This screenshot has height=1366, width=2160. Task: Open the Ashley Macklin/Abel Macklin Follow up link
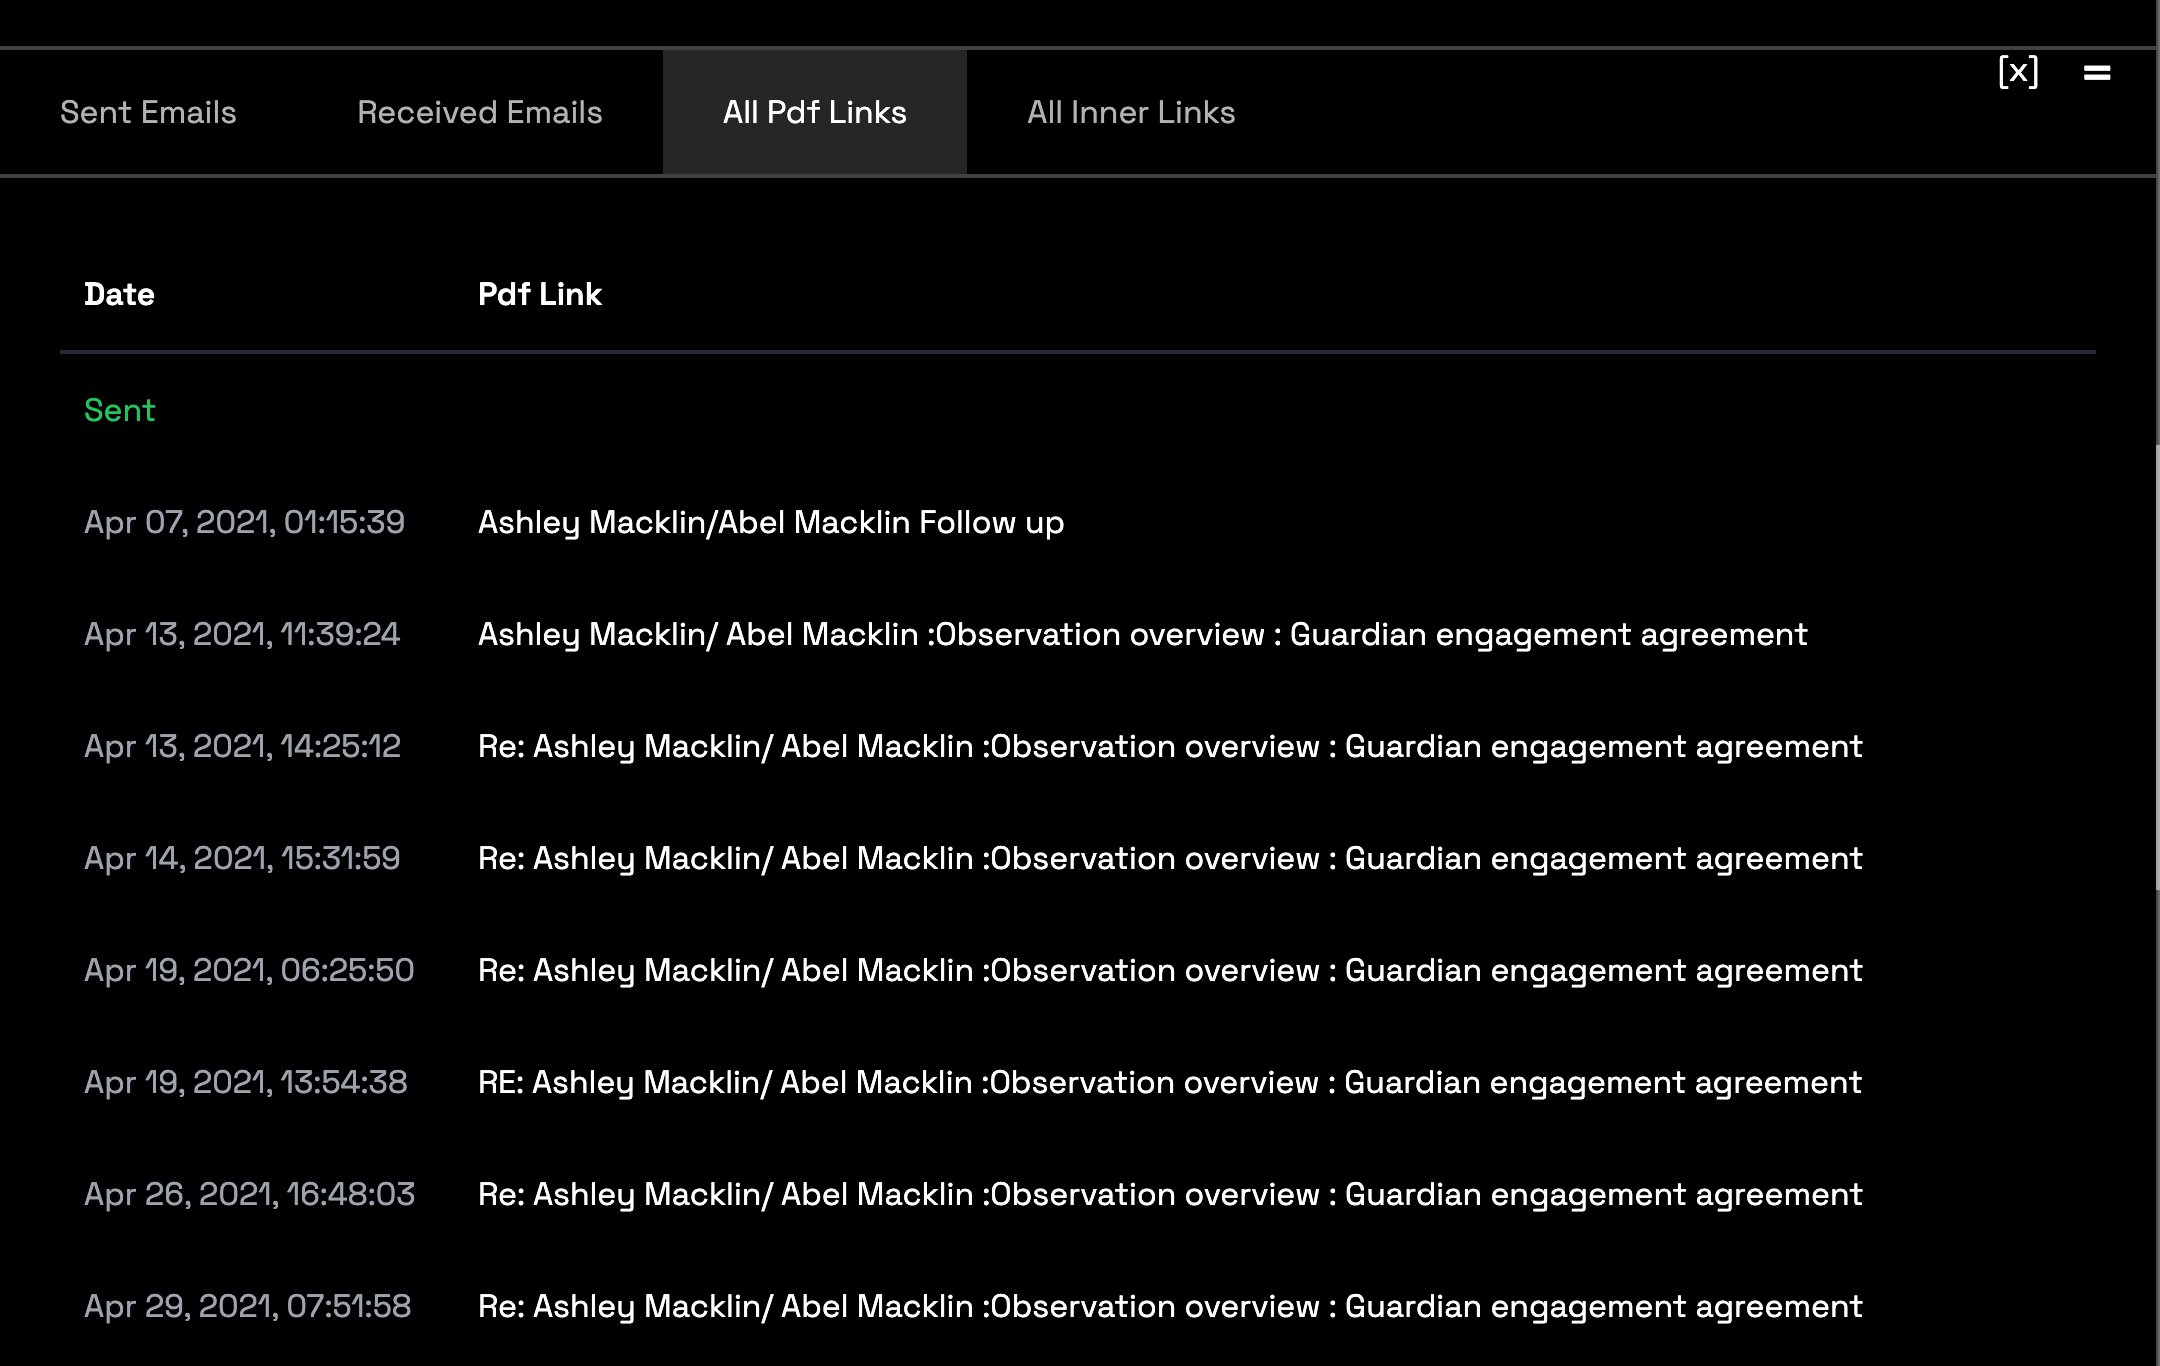[x=770, y=522]
